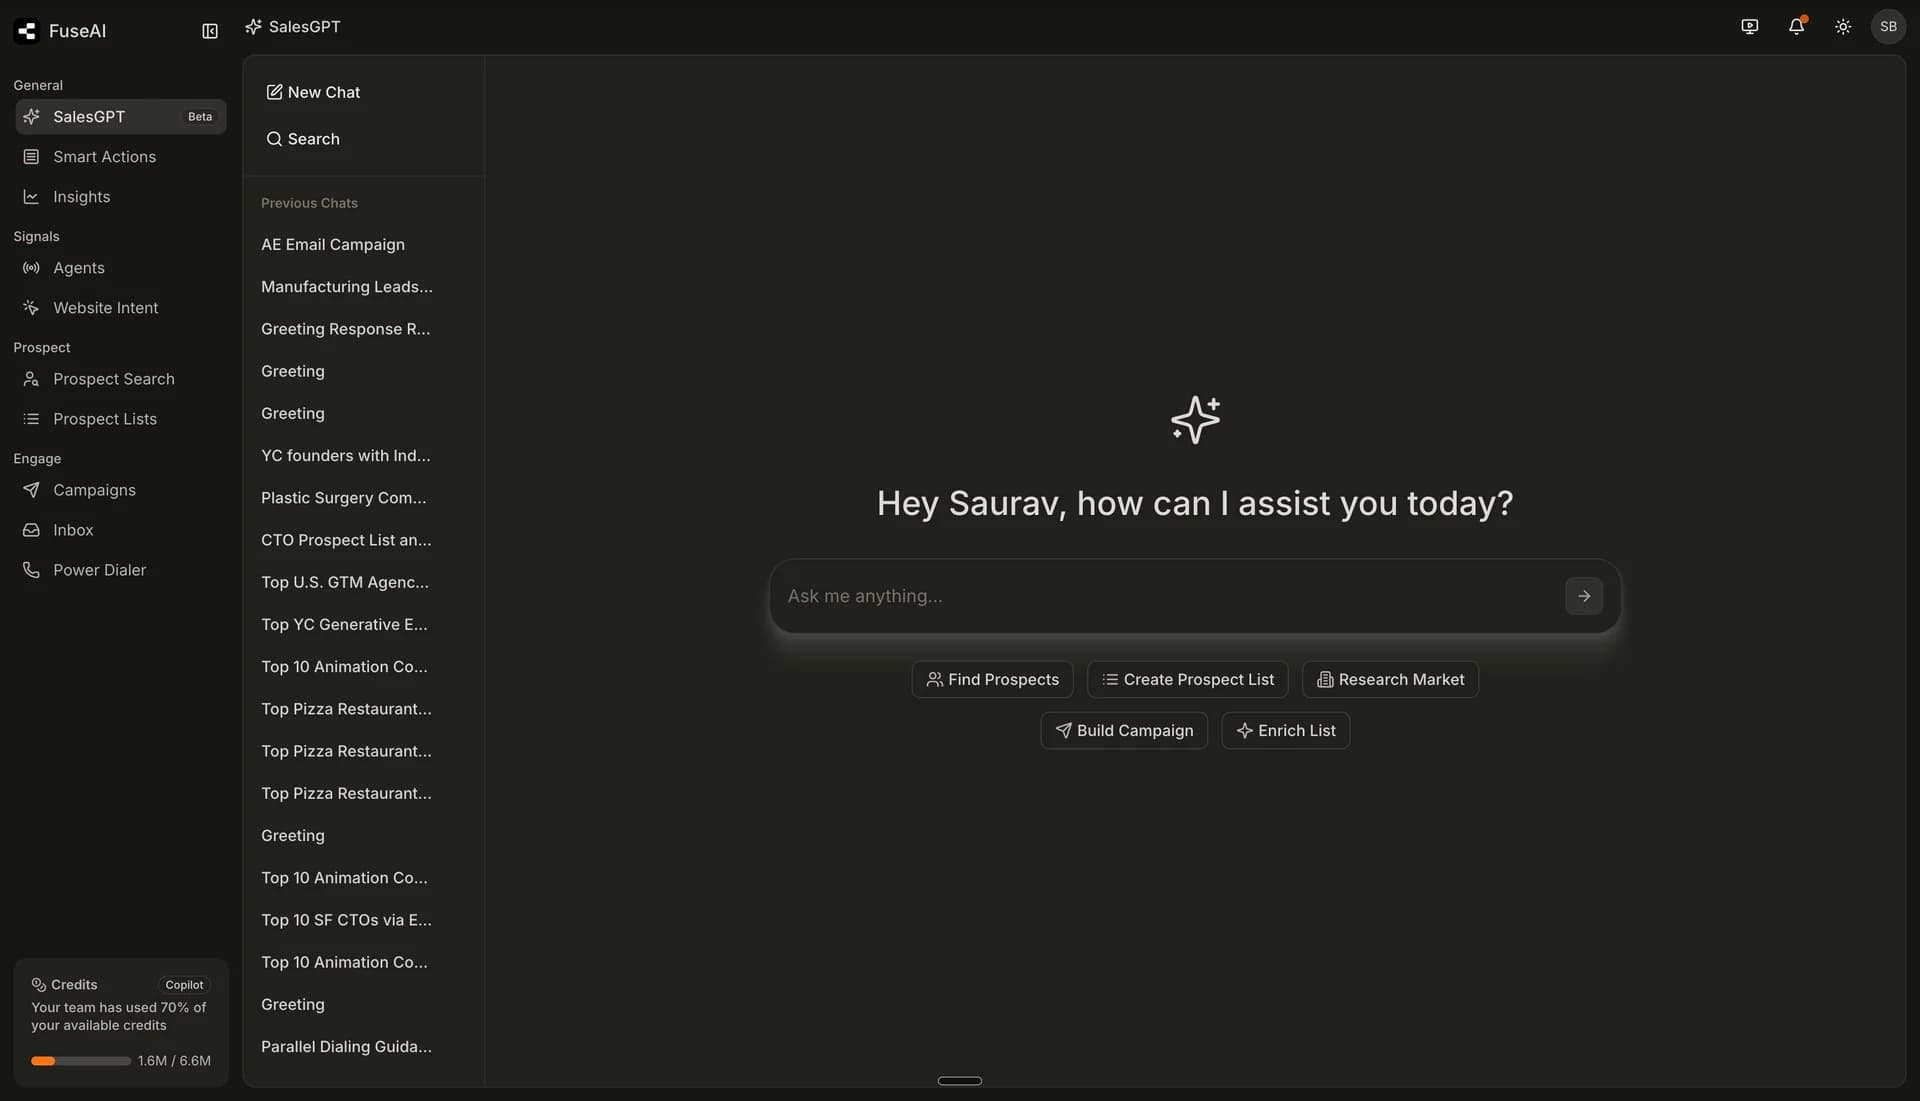Open the Power Dialer
Screen dimensions: 1920x1101
pos(100,570)
